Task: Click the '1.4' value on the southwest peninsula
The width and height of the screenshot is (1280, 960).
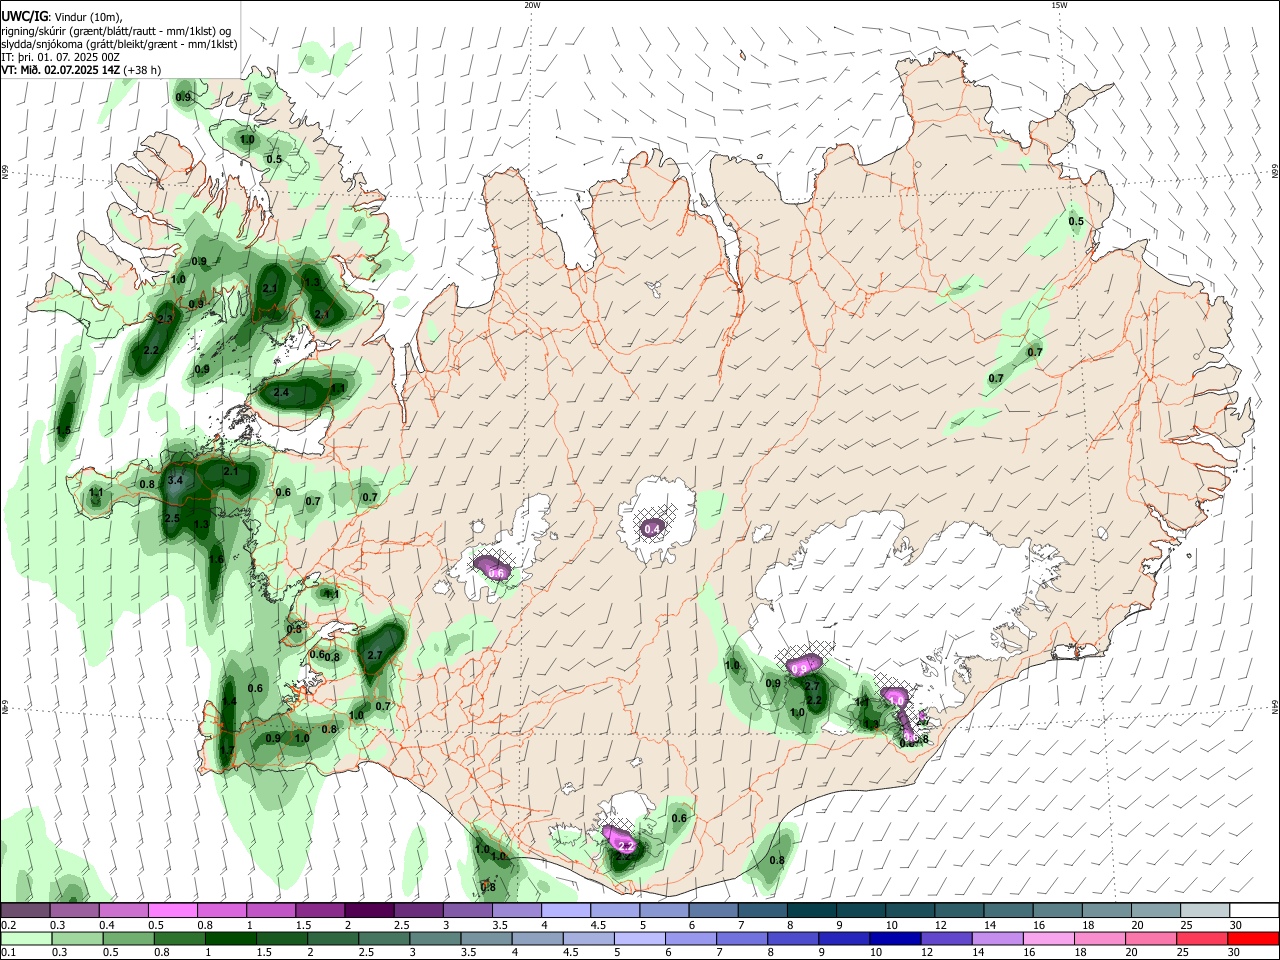Action: (229, 702)
